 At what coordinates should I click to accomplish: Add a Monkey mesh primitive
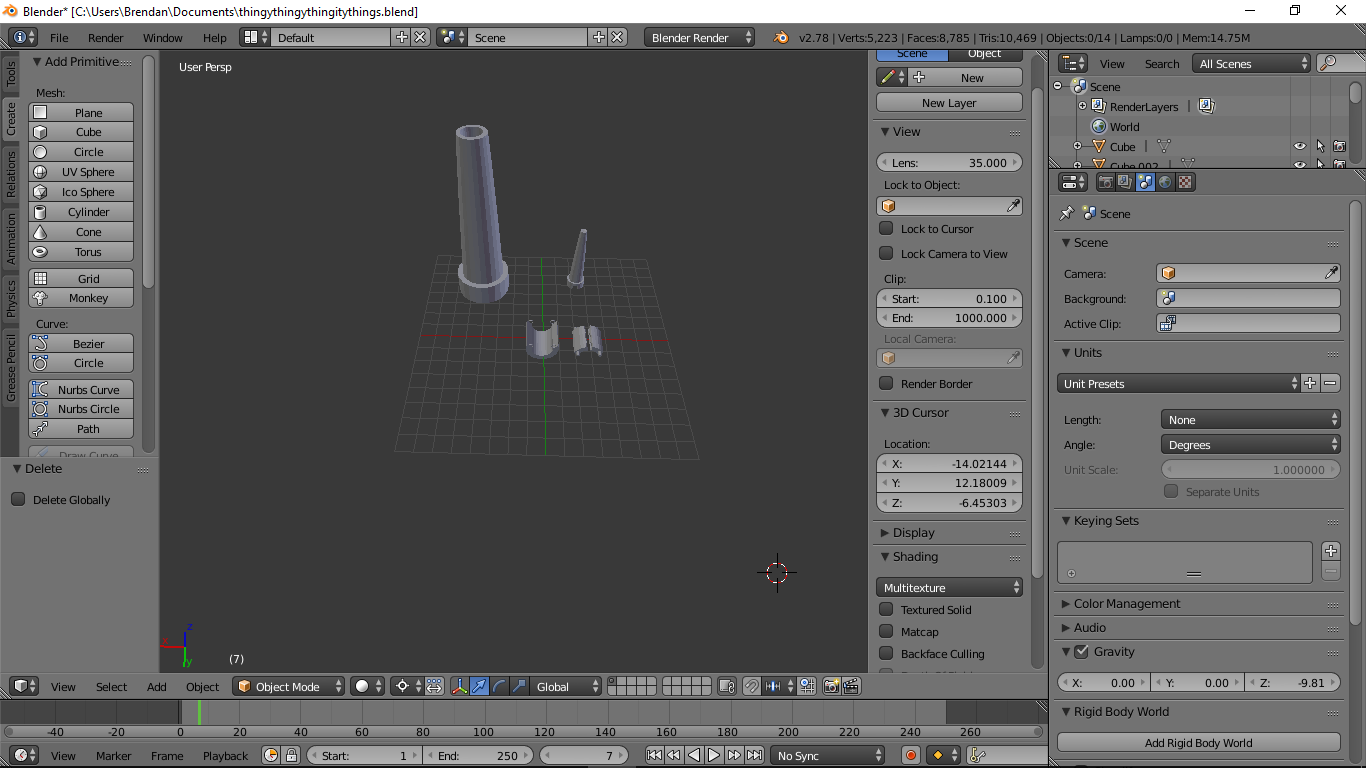pyautogui.click(x=81, y=297)
